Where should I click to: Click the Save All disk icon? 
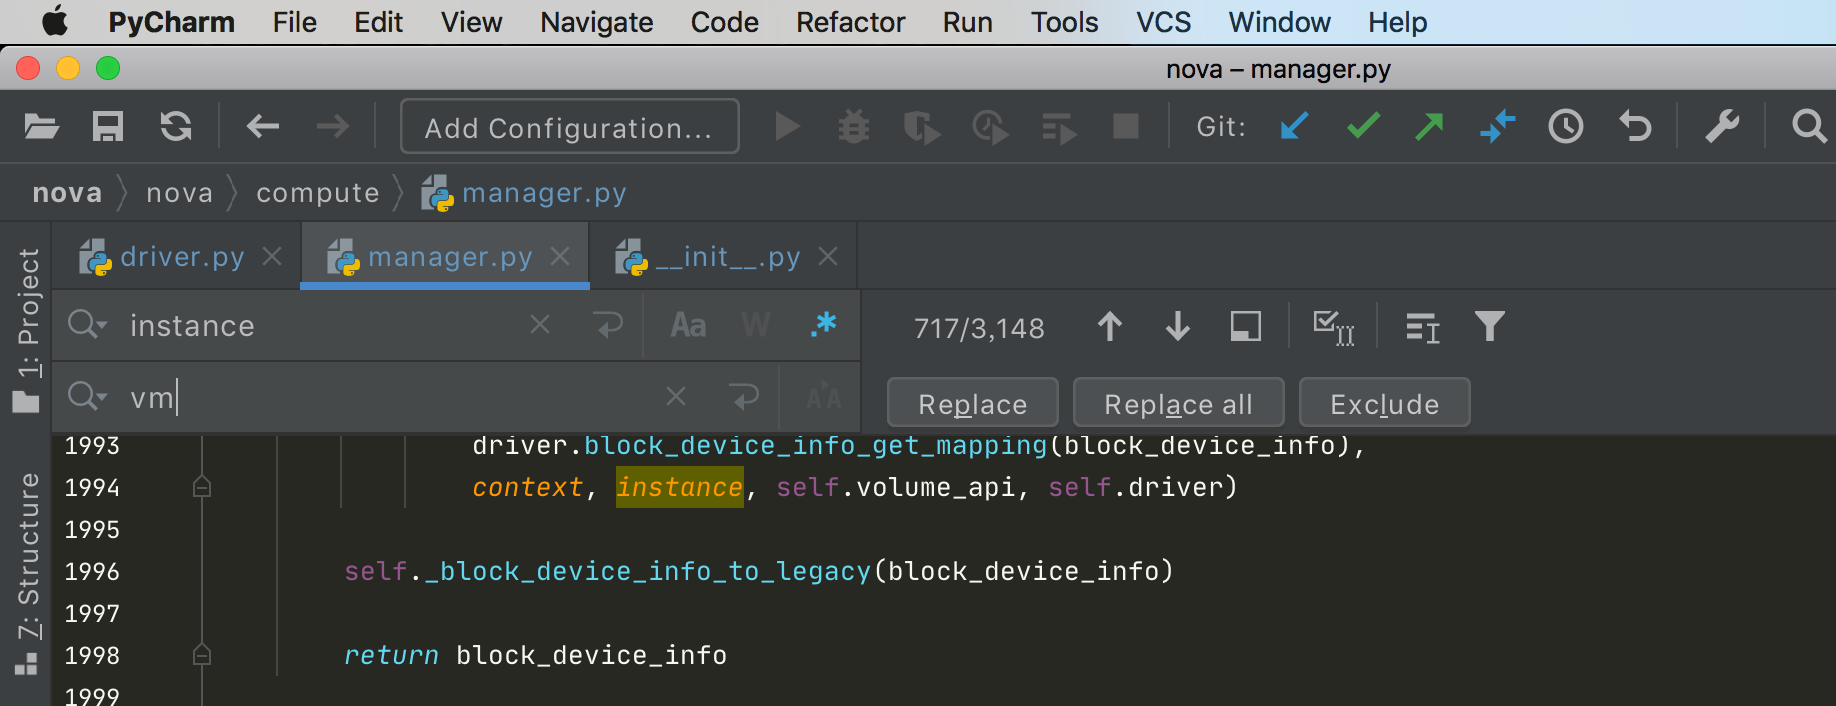107,127
